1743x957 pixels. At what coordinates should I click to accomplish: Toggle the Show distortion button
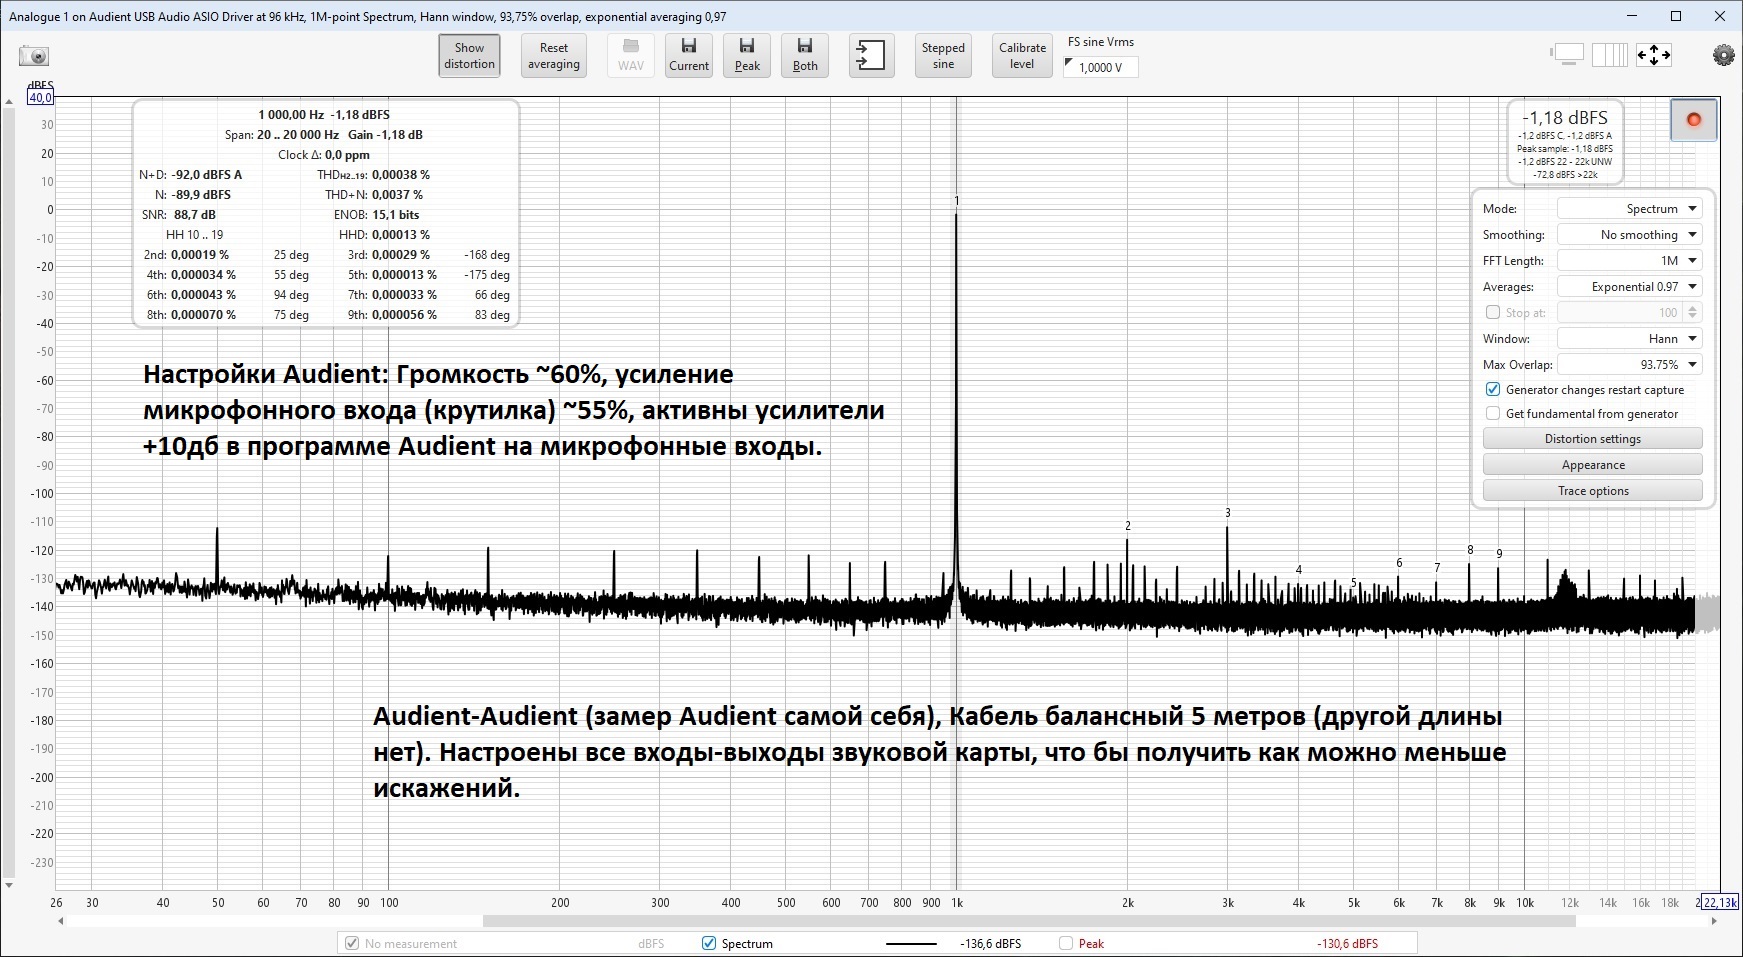[469, 56]
